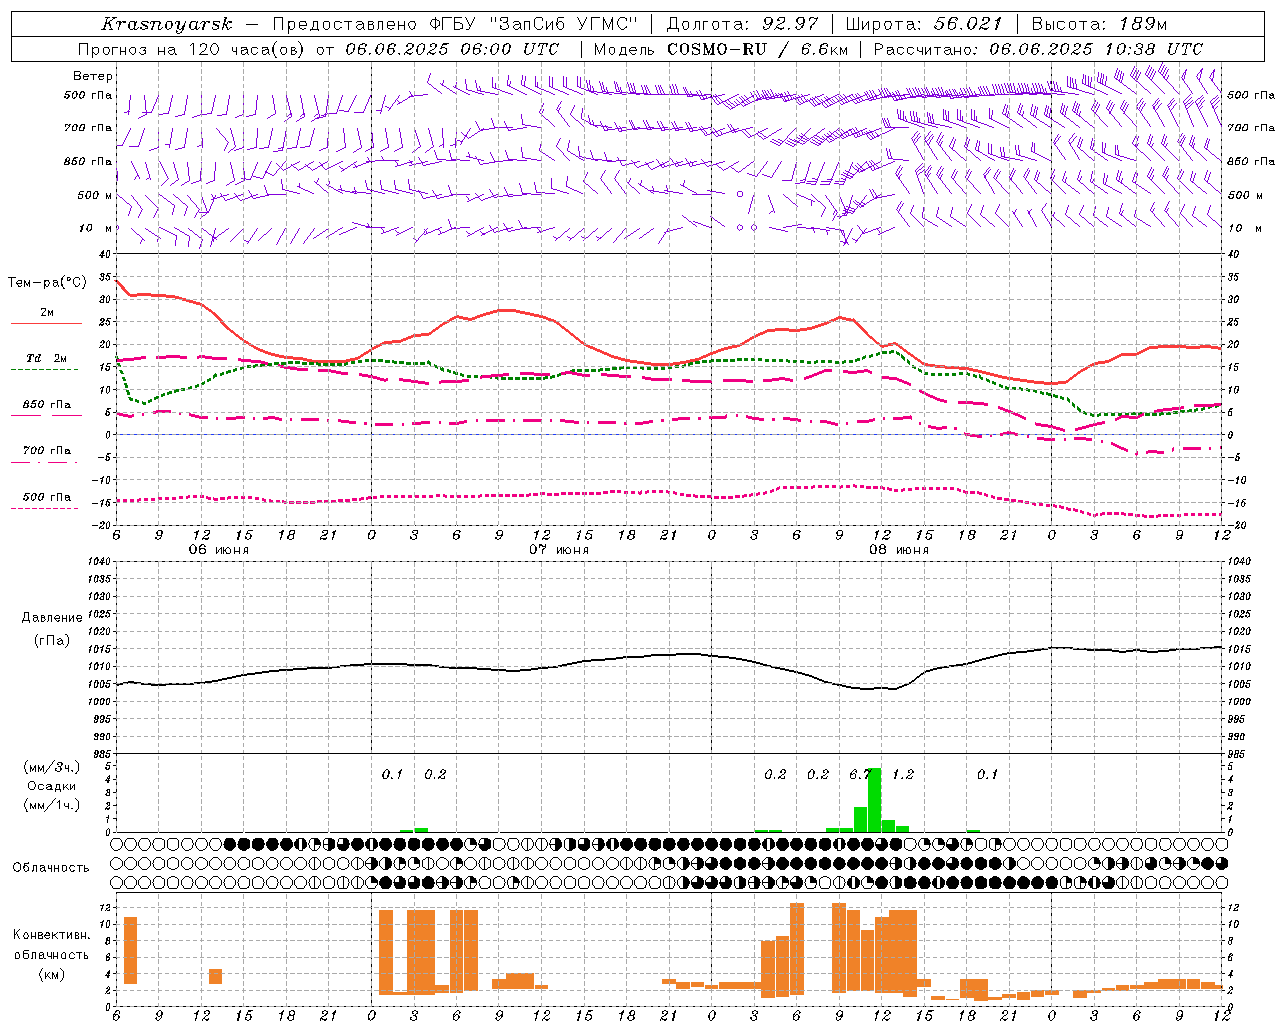Click the 'Td 2м' dew point legend entry
Viewport: 1280px width, 1024px height.
[x=46, y=358]
